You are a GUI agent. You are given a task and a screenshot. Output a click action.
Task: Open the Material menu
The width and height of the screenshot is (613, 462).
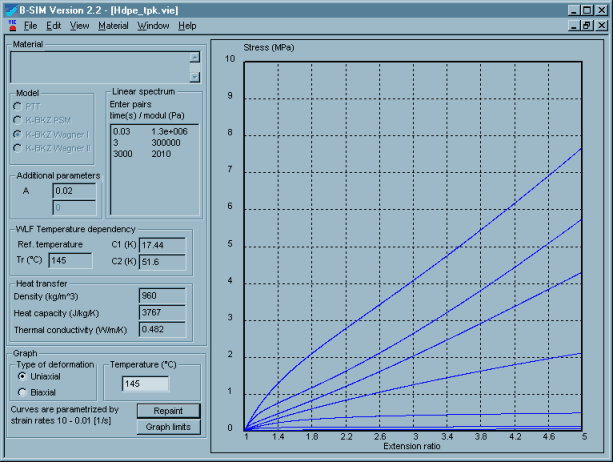[113, 25]
